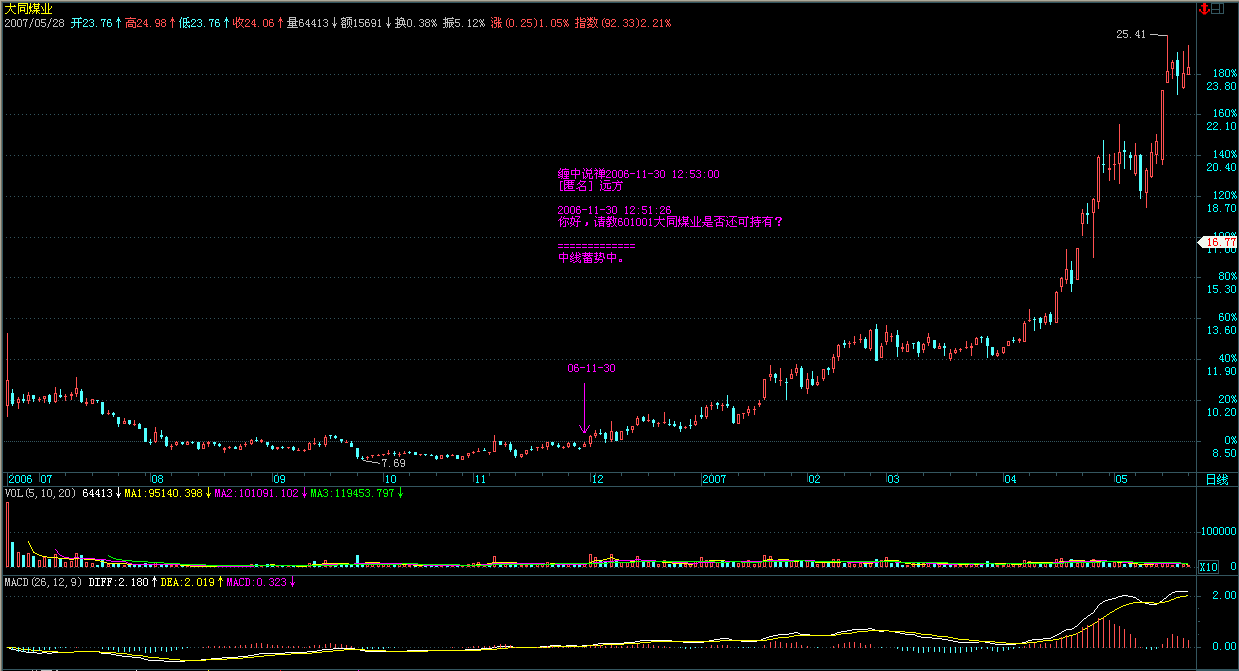This screenshot has height=671, width=1239.
Task: Click the 大同煤业 stock title
Action: pyautogui.click(x=29, y=8)
